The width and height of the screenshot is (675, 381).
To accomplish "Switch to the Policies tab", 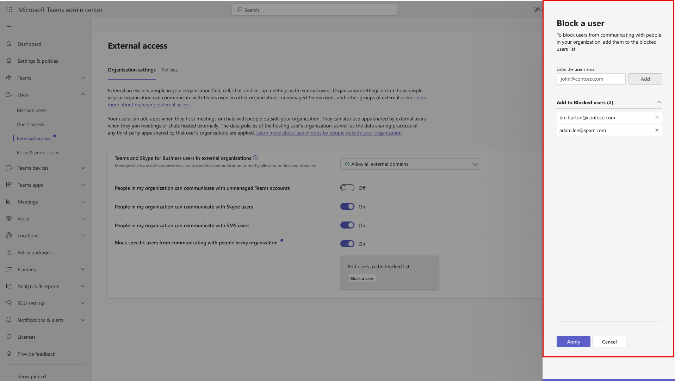I will 170,70.
